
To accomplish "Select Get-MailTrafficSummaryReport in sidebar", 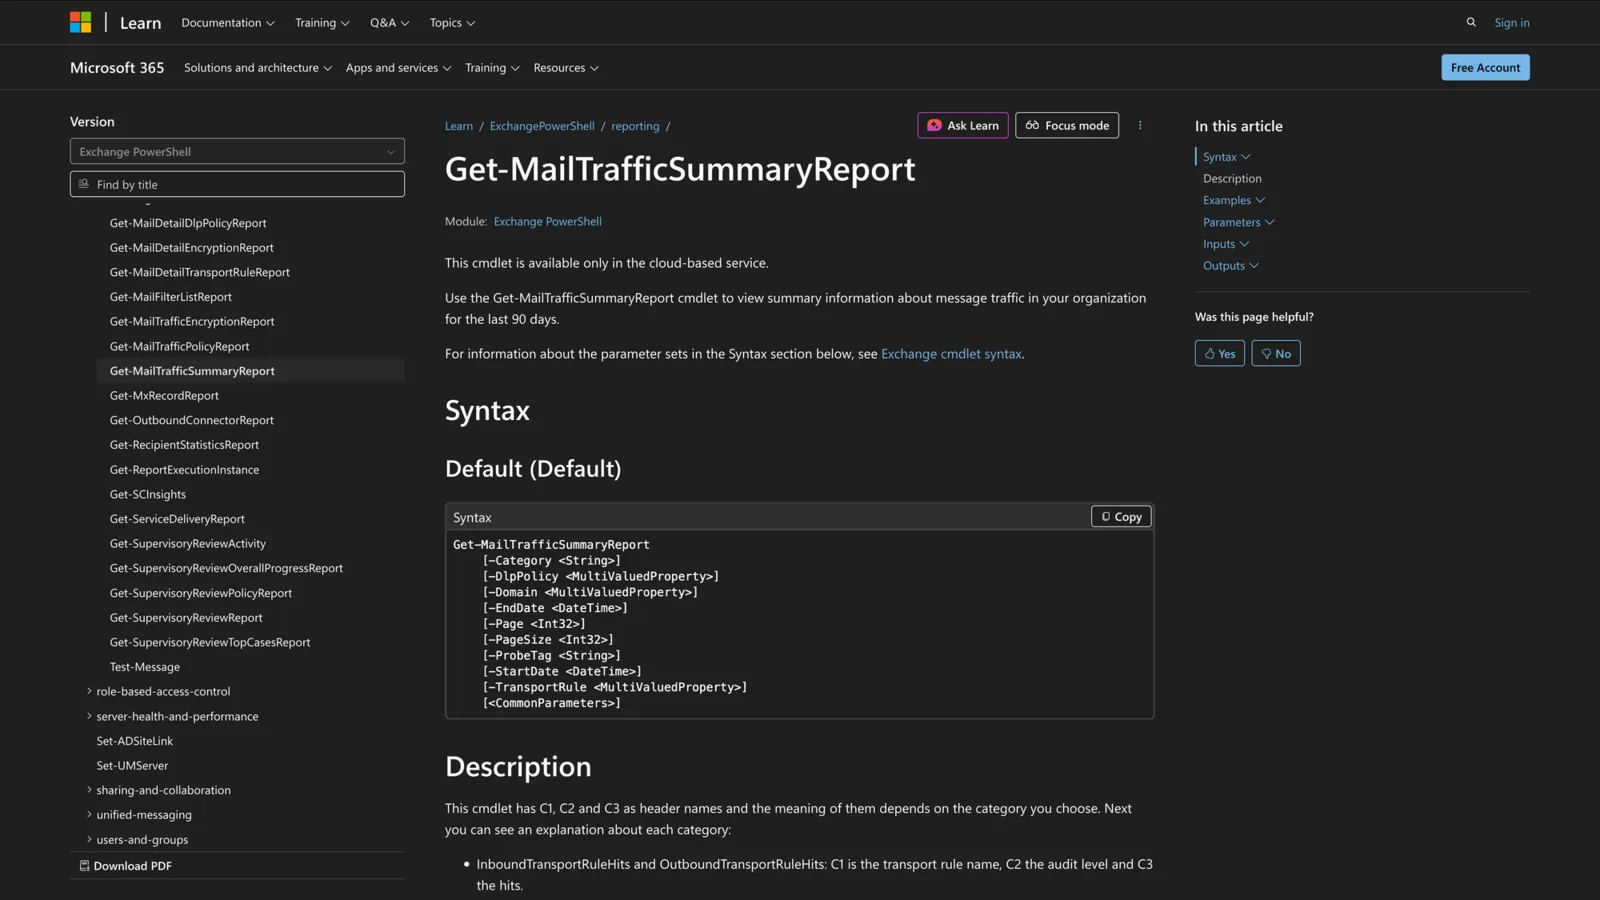I will (192, 371).
